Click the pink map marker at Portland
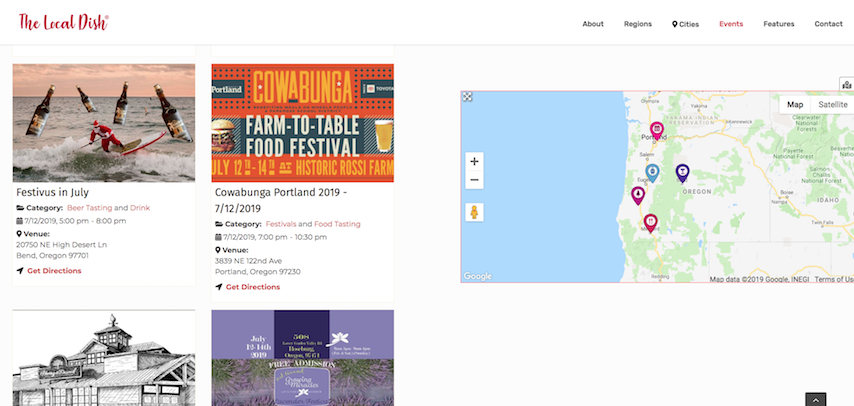The width and height of the screenshot is (854, 406). [x=657, y=129]
